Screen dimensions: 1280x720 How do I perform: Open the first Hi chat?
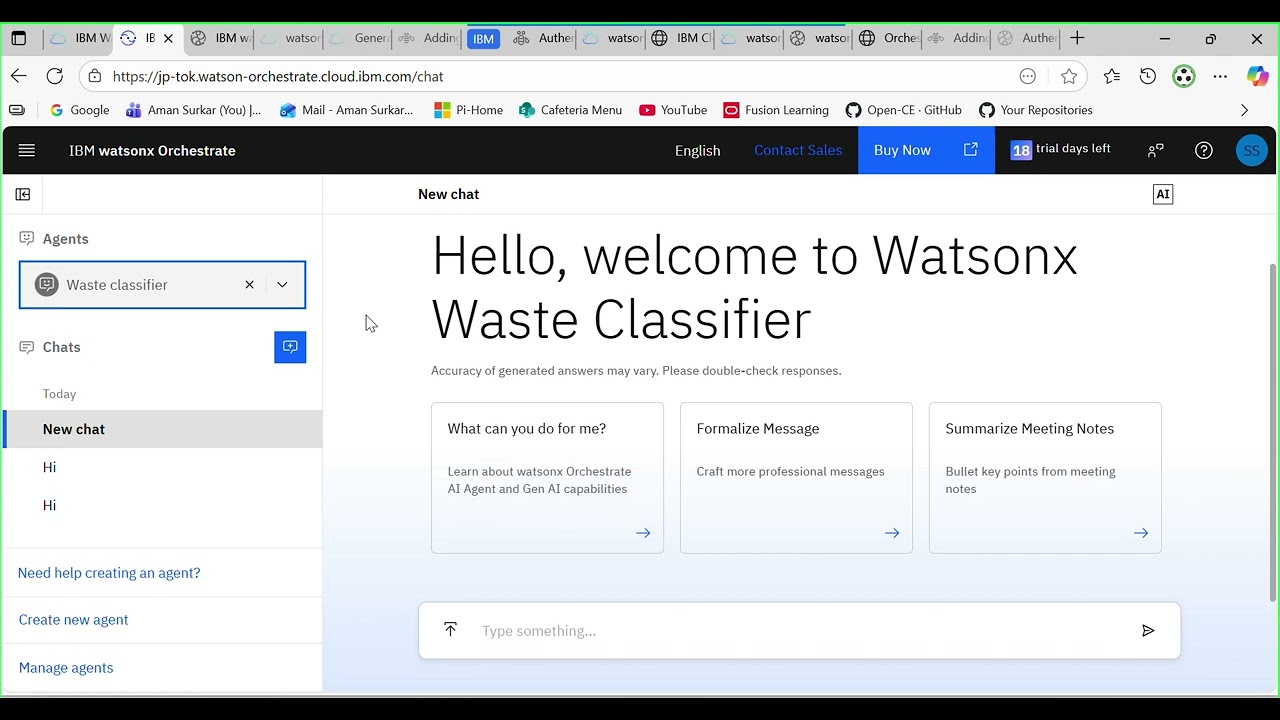pos(163,467)
